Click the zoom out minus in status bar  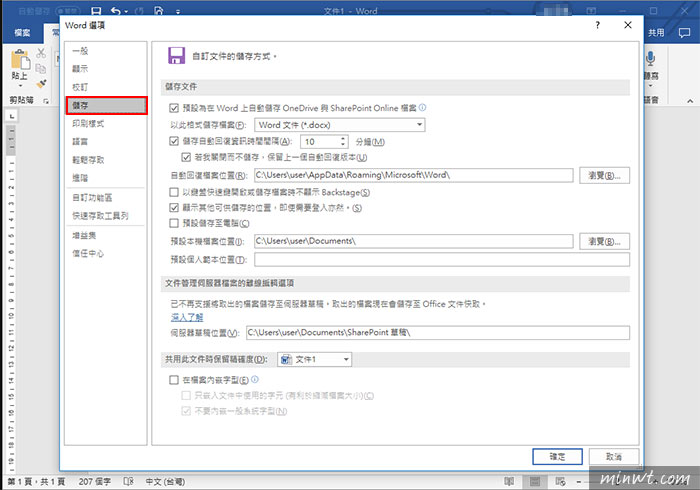click(579, 482)
